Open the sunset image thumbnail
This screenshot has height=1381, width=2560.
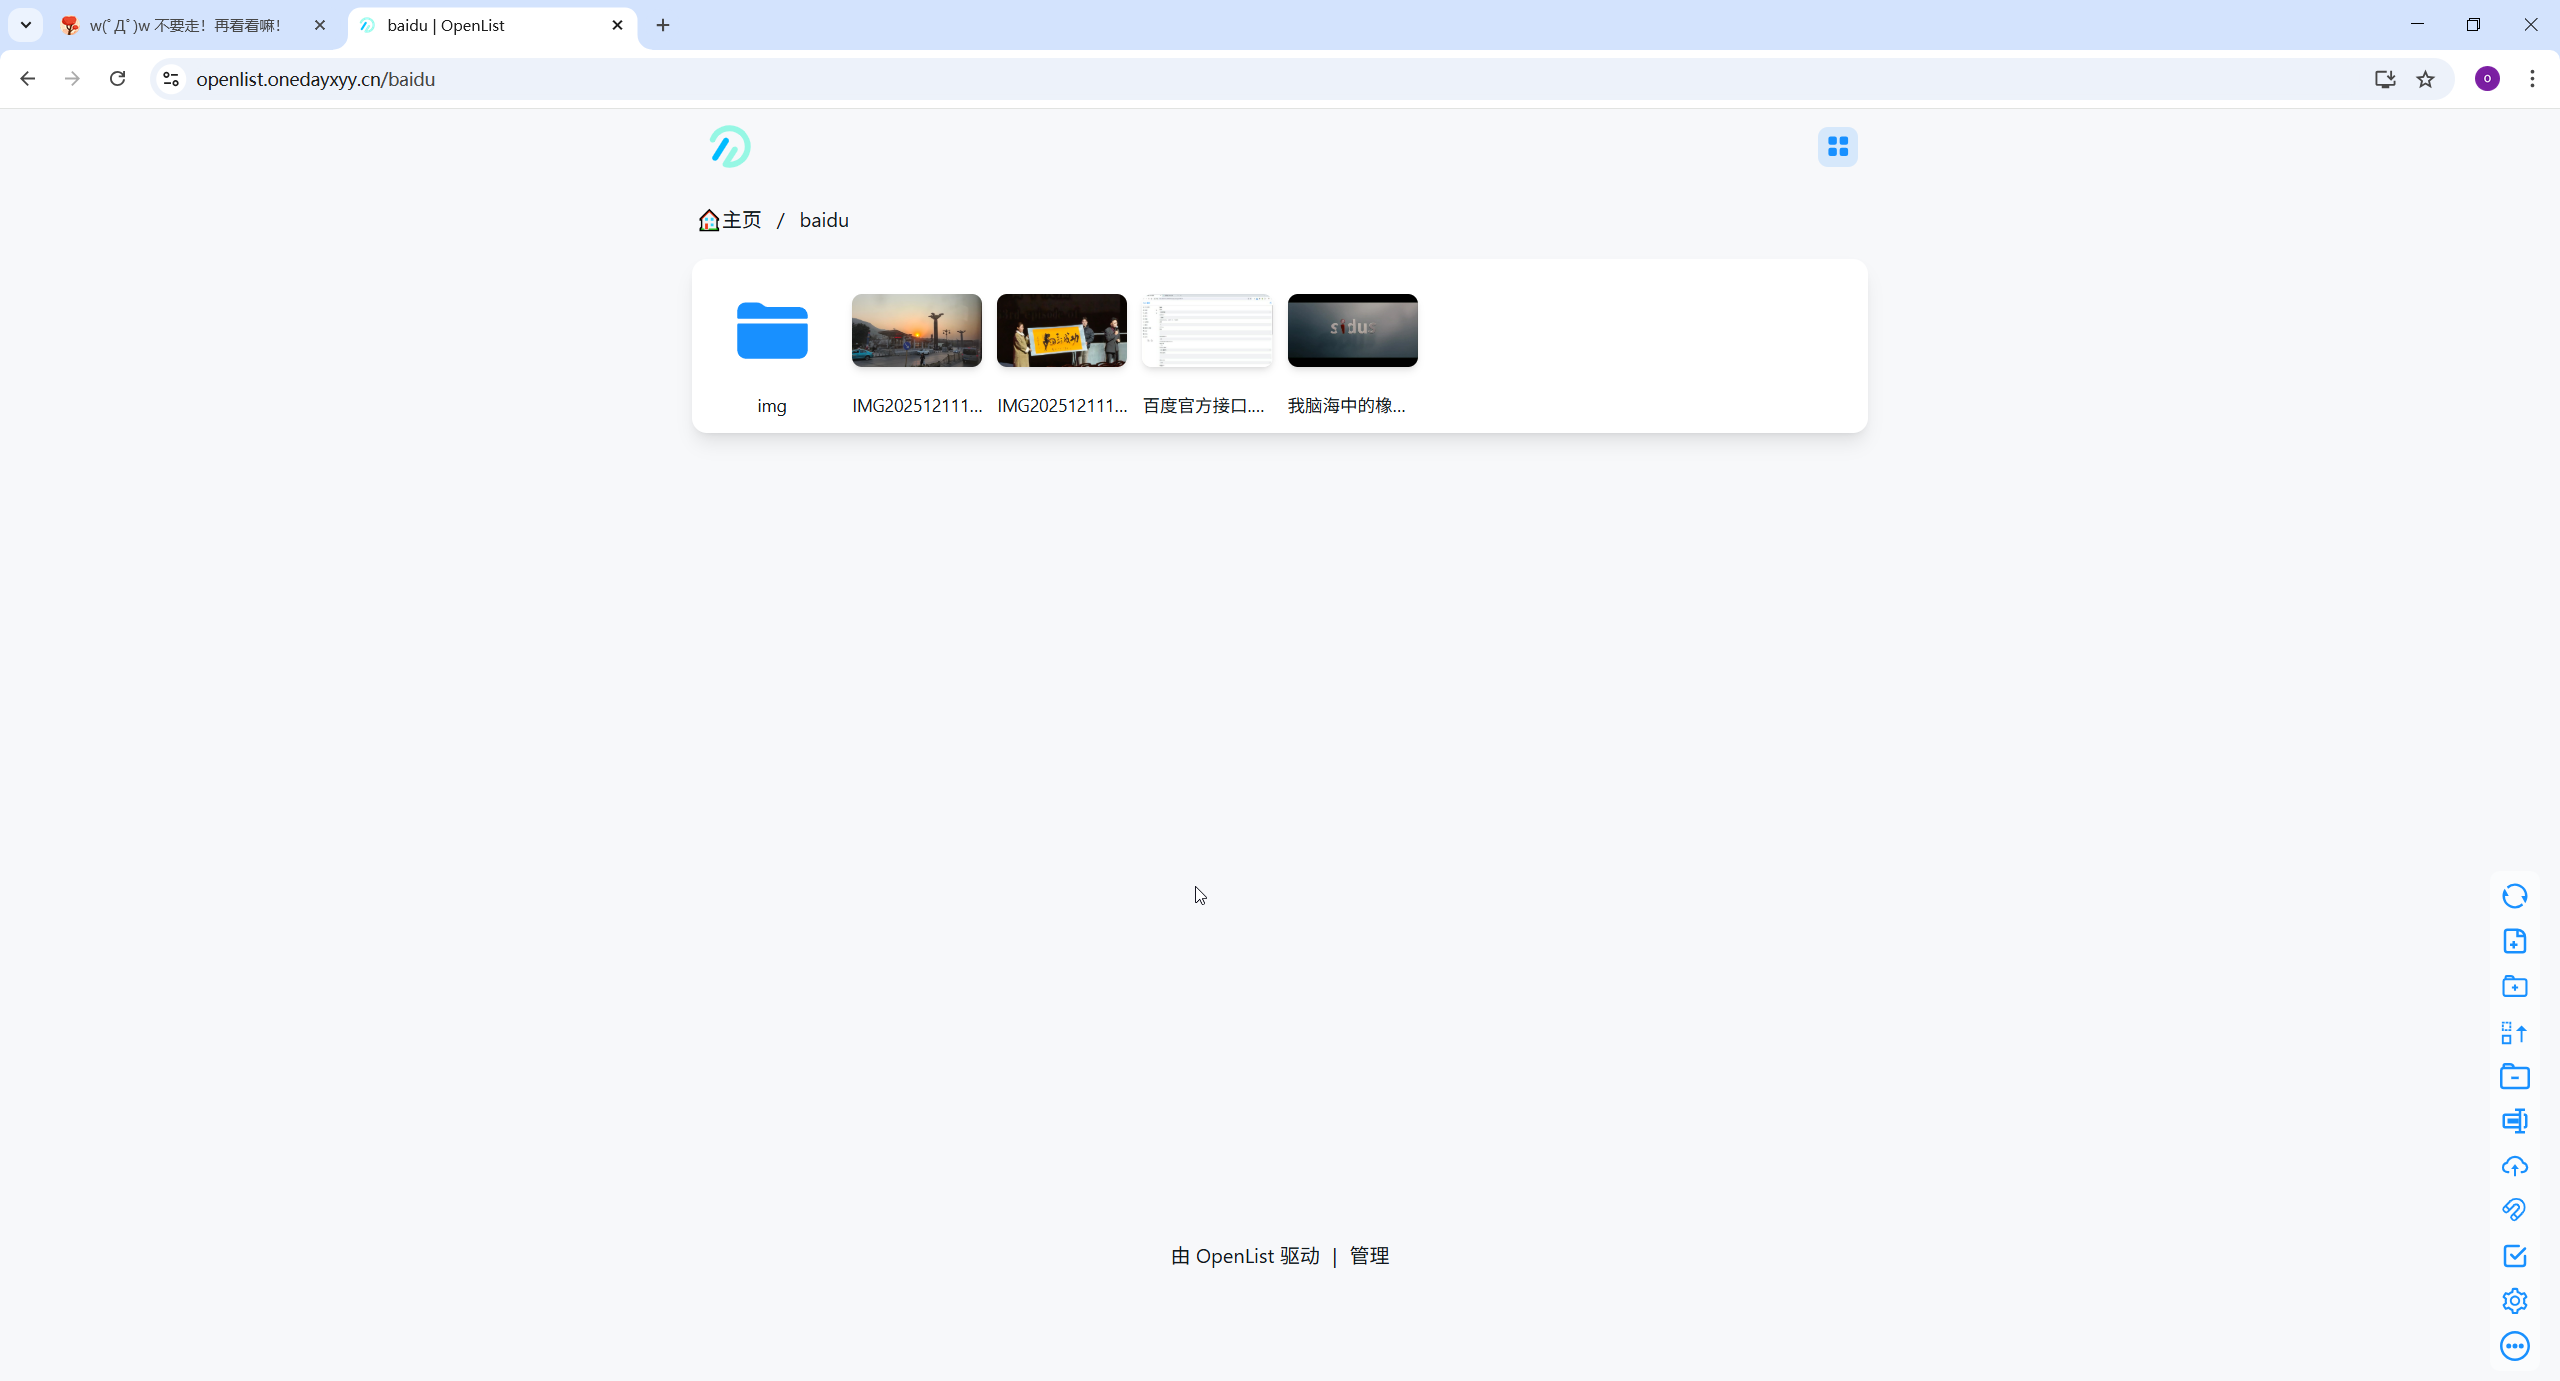click(x=916, y=331)
